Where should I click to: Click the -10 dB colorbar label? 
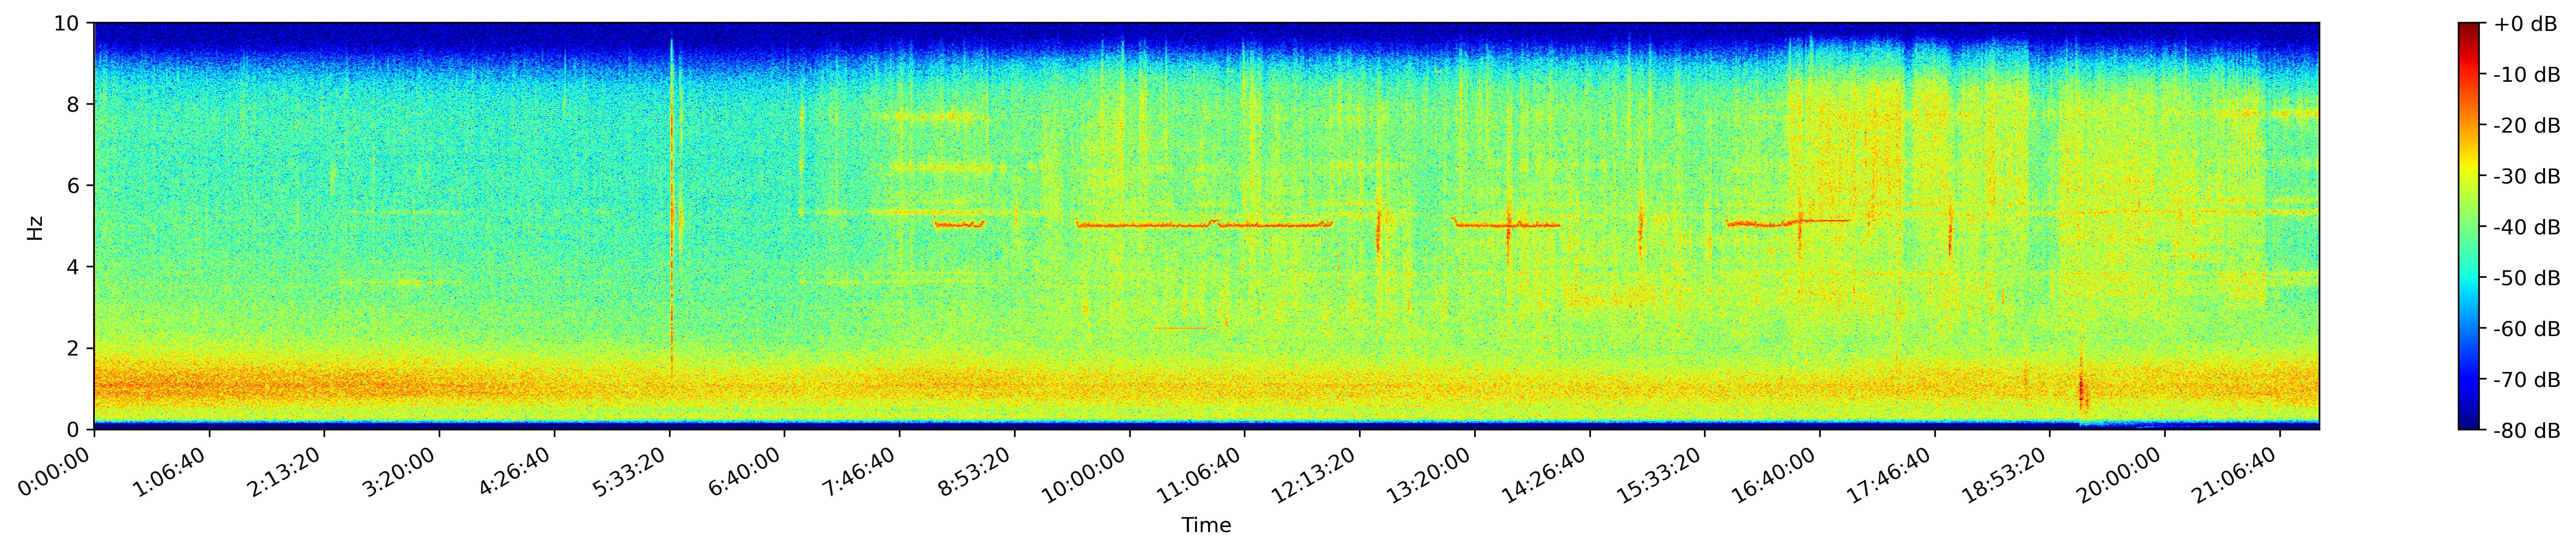(2527, 75)
